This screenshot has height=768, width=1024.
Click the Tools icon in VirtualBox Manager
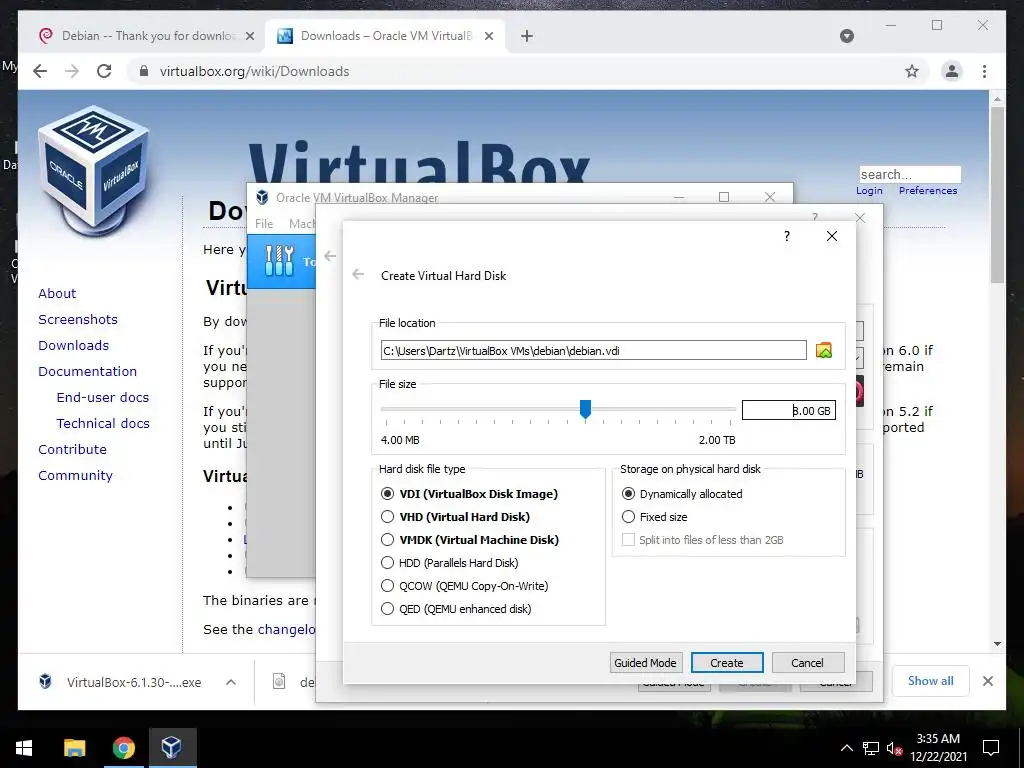coord(280,261)
